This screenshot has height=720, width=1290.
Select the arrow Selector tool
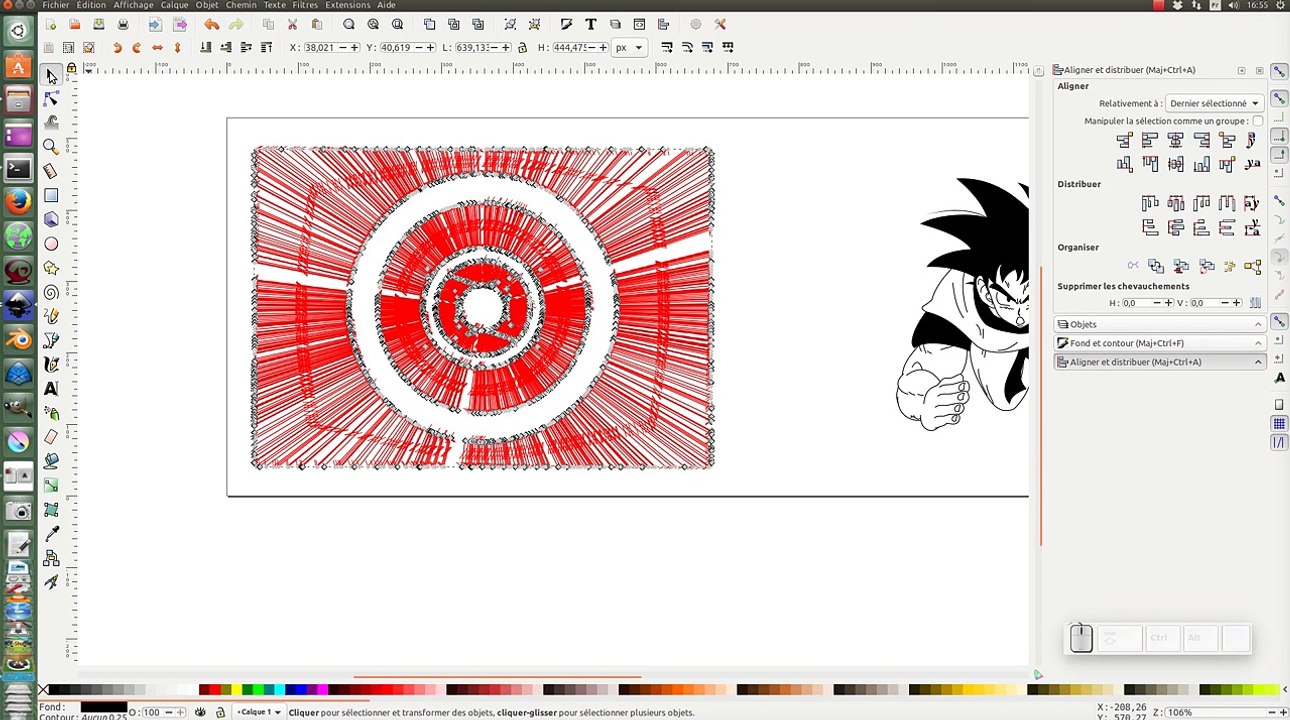(51, 76)
